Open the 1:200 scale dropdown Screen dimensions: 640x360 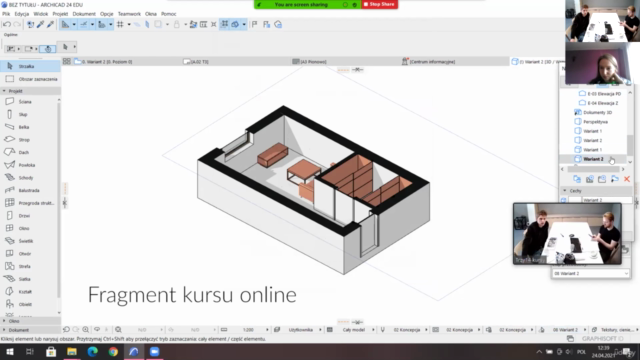(248, 330)
